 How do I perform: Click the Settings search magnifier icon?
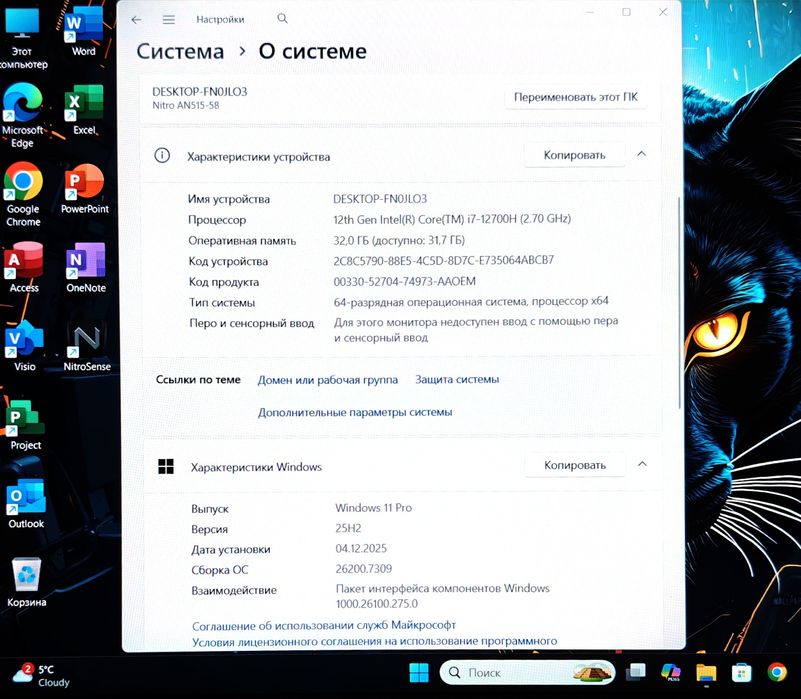[x=282, y=19]
